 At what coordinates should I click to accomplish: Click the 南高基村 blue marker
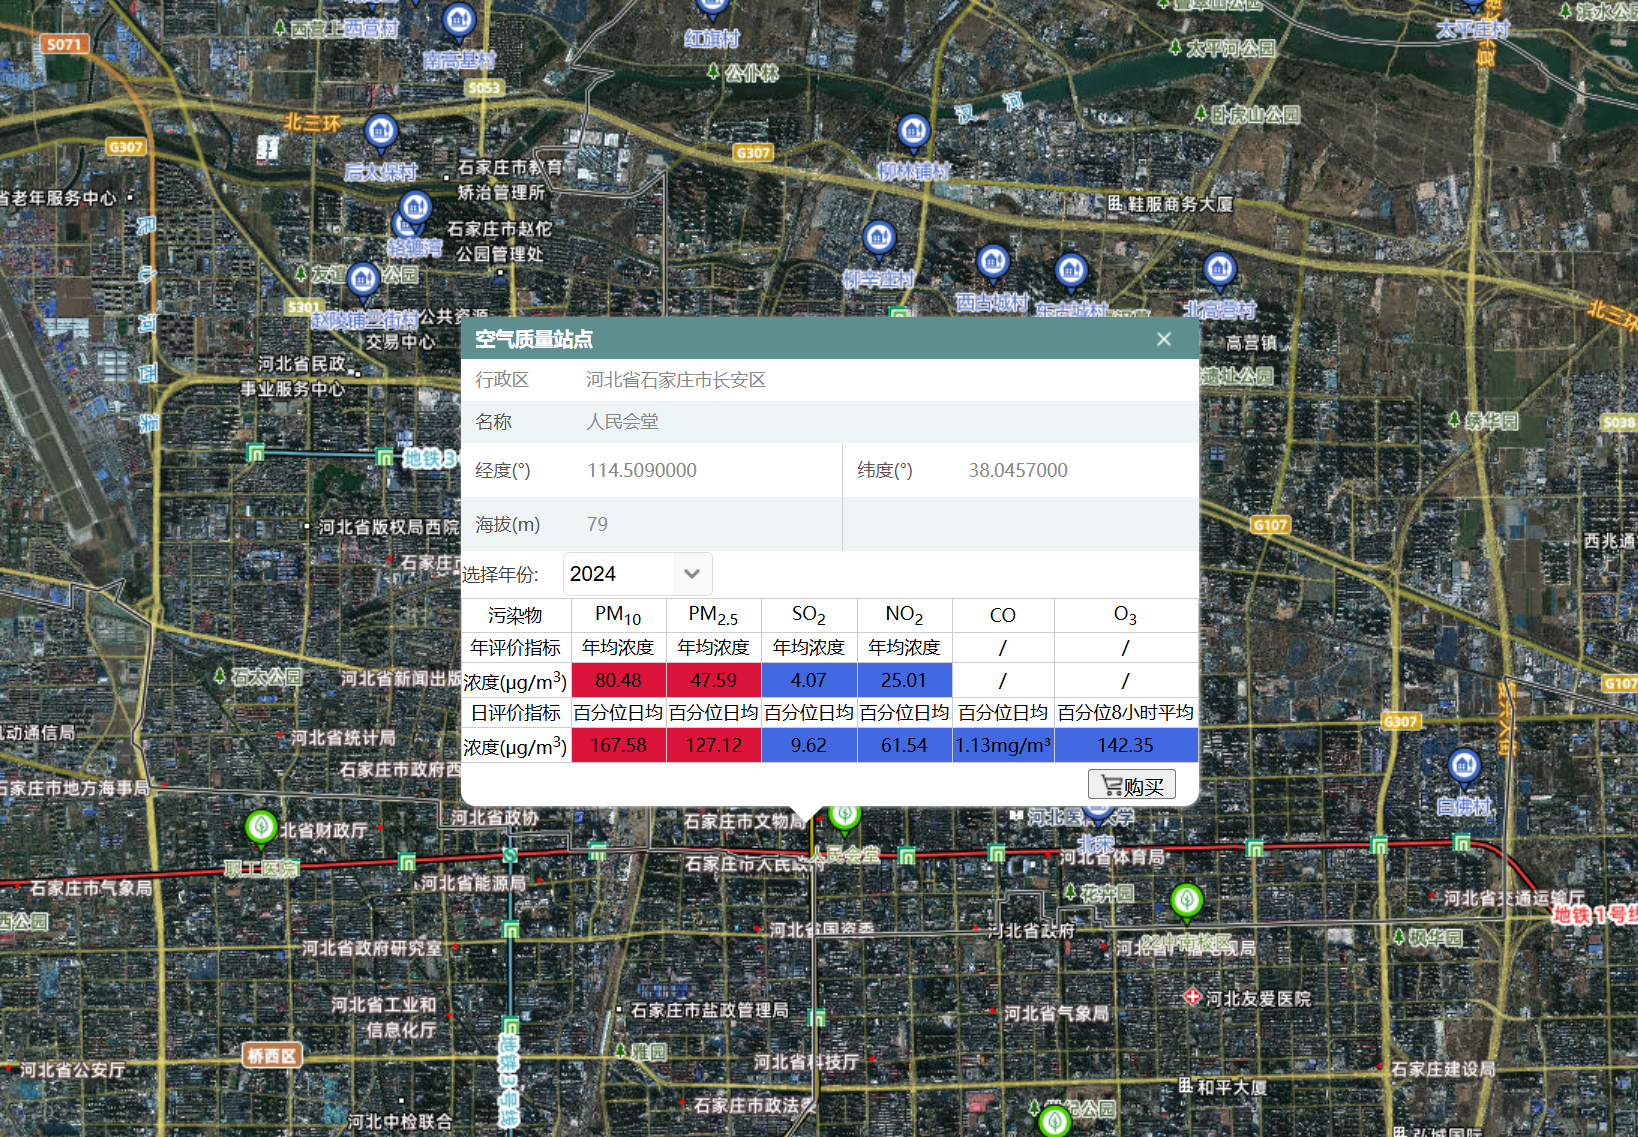[459, 18]
